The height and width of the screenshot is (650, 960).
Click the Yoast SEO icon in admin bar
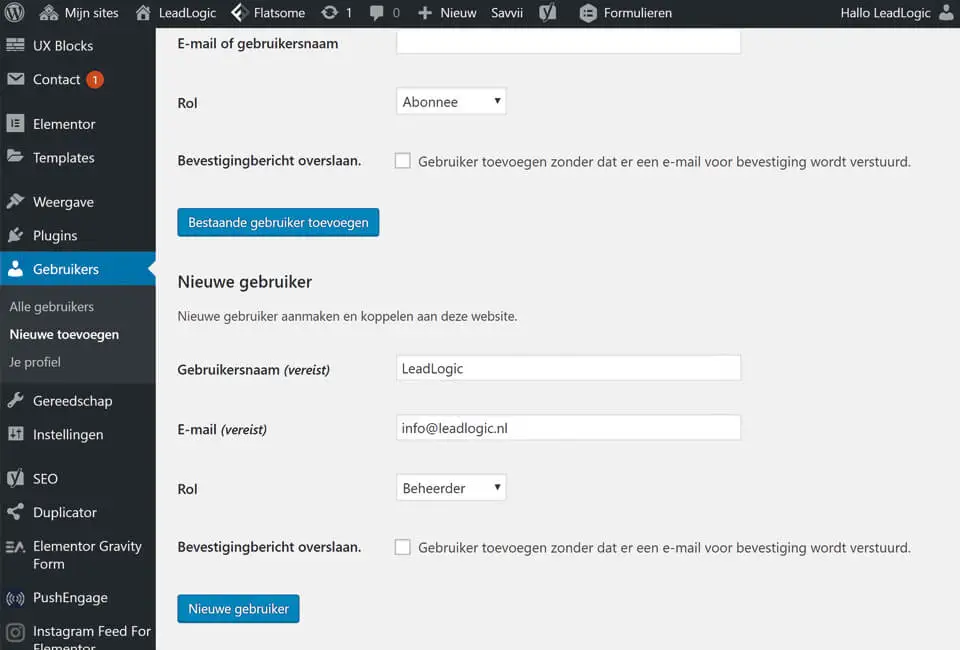pos(548,13)
